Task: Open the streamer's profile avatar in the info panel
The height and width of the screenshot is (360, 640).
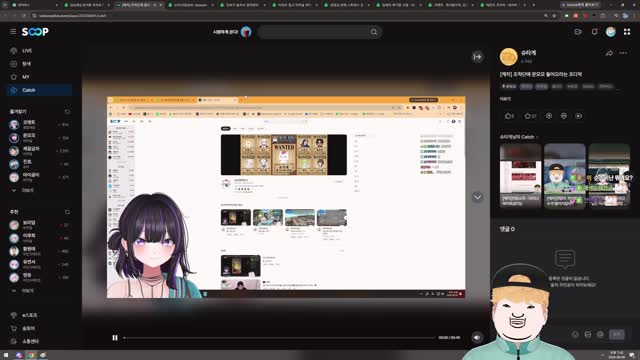Action: pyautogui.click(x=509, y=57)
